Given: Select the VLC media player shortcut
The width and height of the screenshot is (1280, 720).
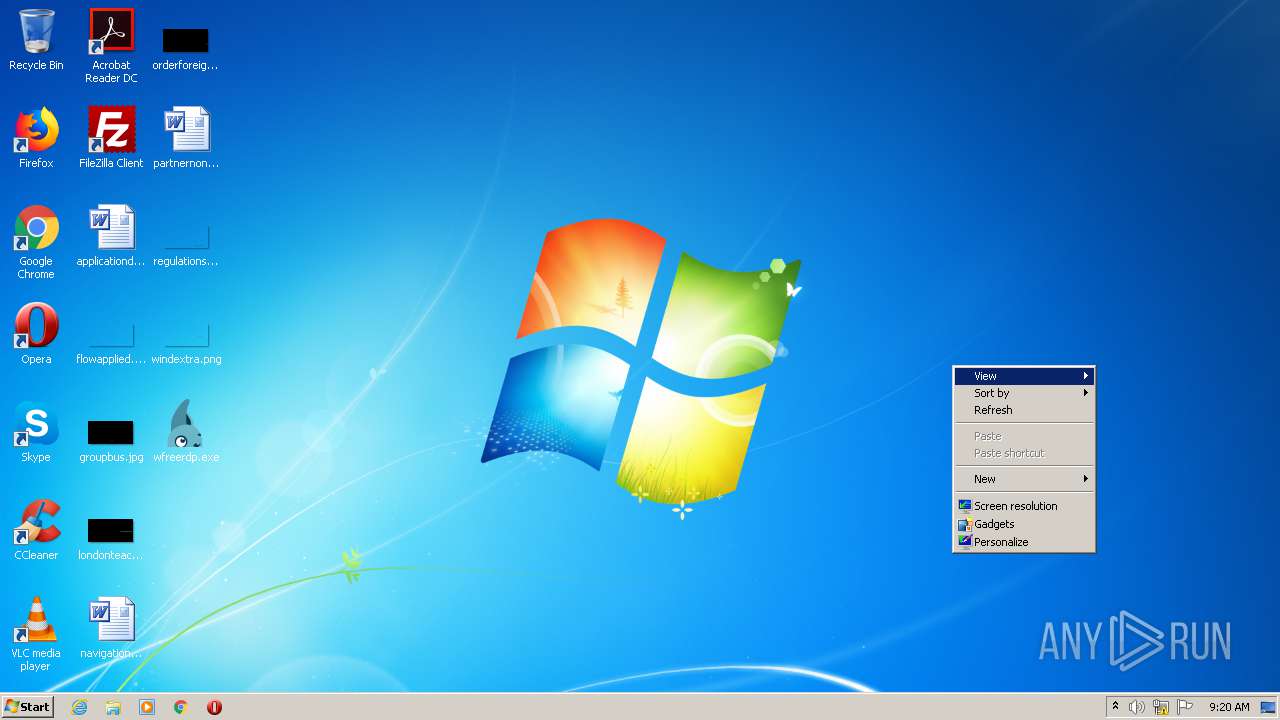Looking at the screenshot, I should [x=36, y=634].
